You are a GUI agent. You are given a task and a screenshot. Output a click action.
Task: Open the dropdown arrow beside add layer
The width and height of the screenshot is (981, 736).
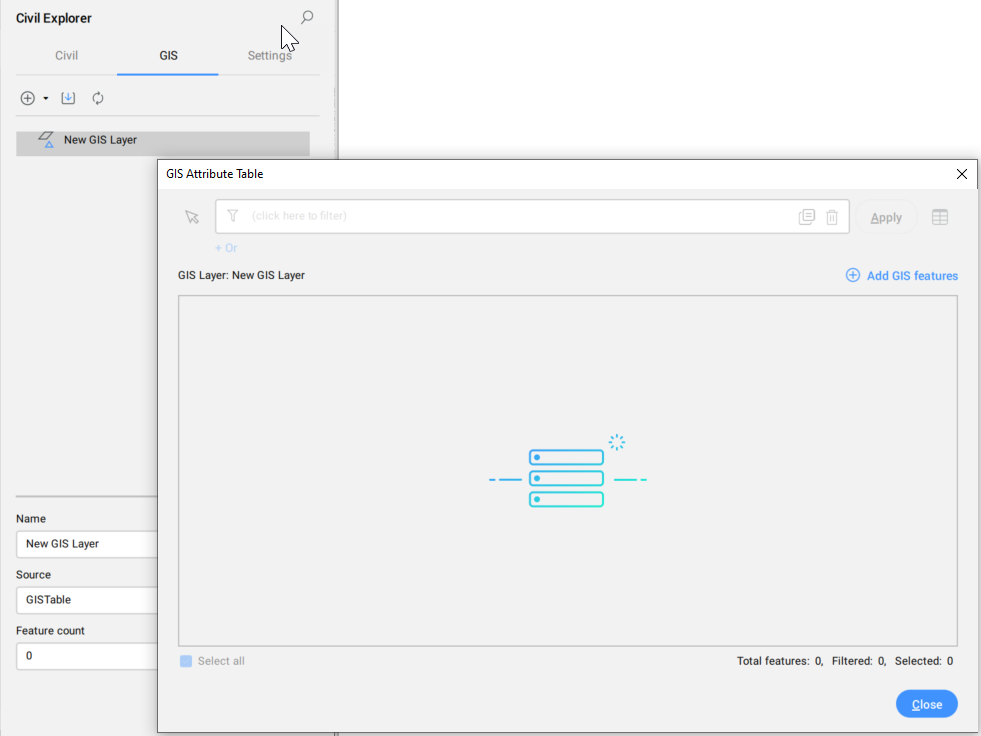pos(46,98)
